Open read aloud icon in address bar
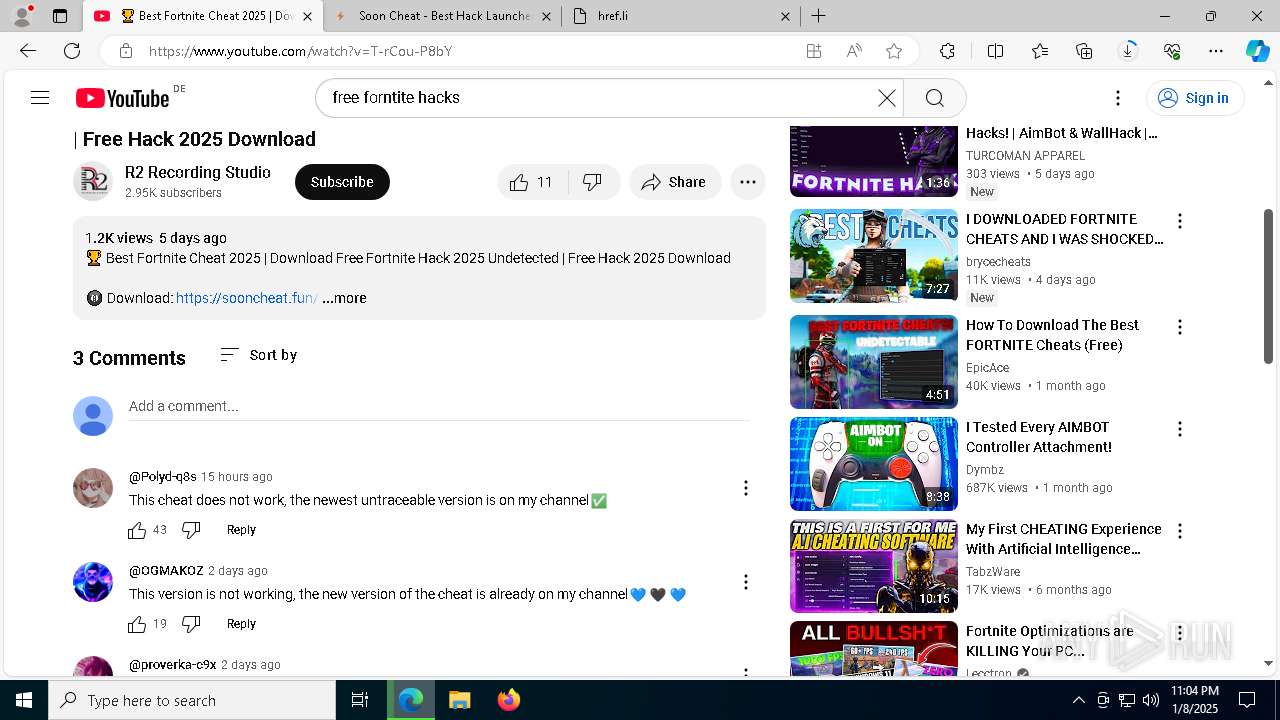The width and height of the screenshot is (1280, 720). [854, 51]
